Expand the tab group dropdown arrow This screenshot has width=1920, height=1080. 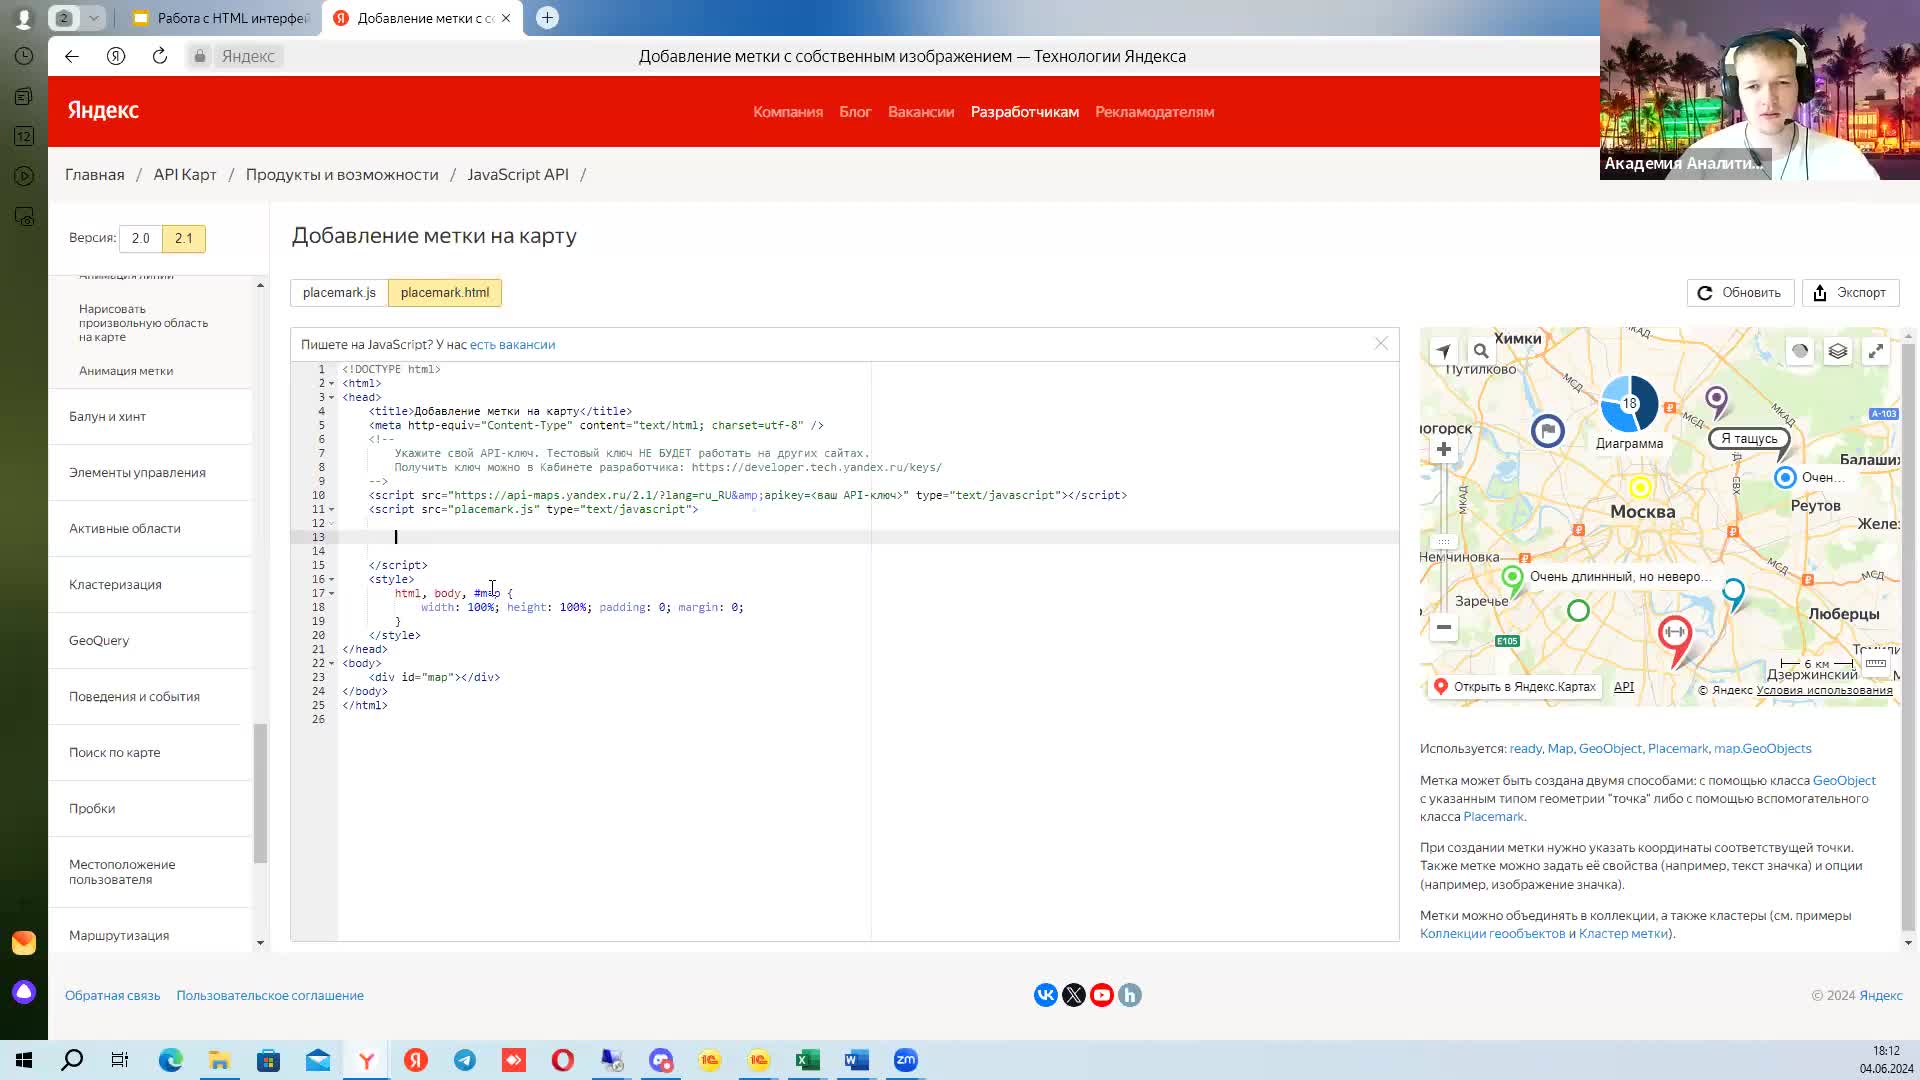[93, 18]
